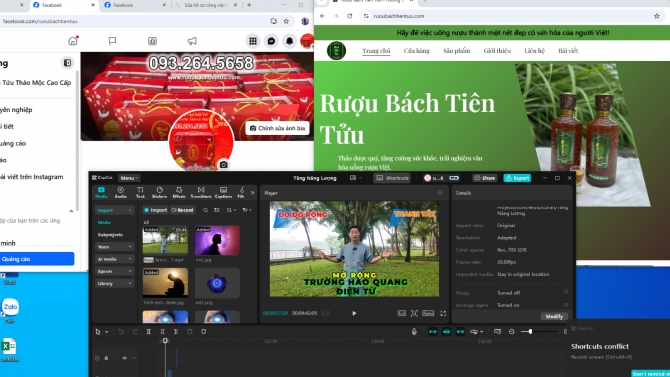The image size is (670, 377).
Task: Click the marker shield icon in timeline
Action: (x=204, y=331)
